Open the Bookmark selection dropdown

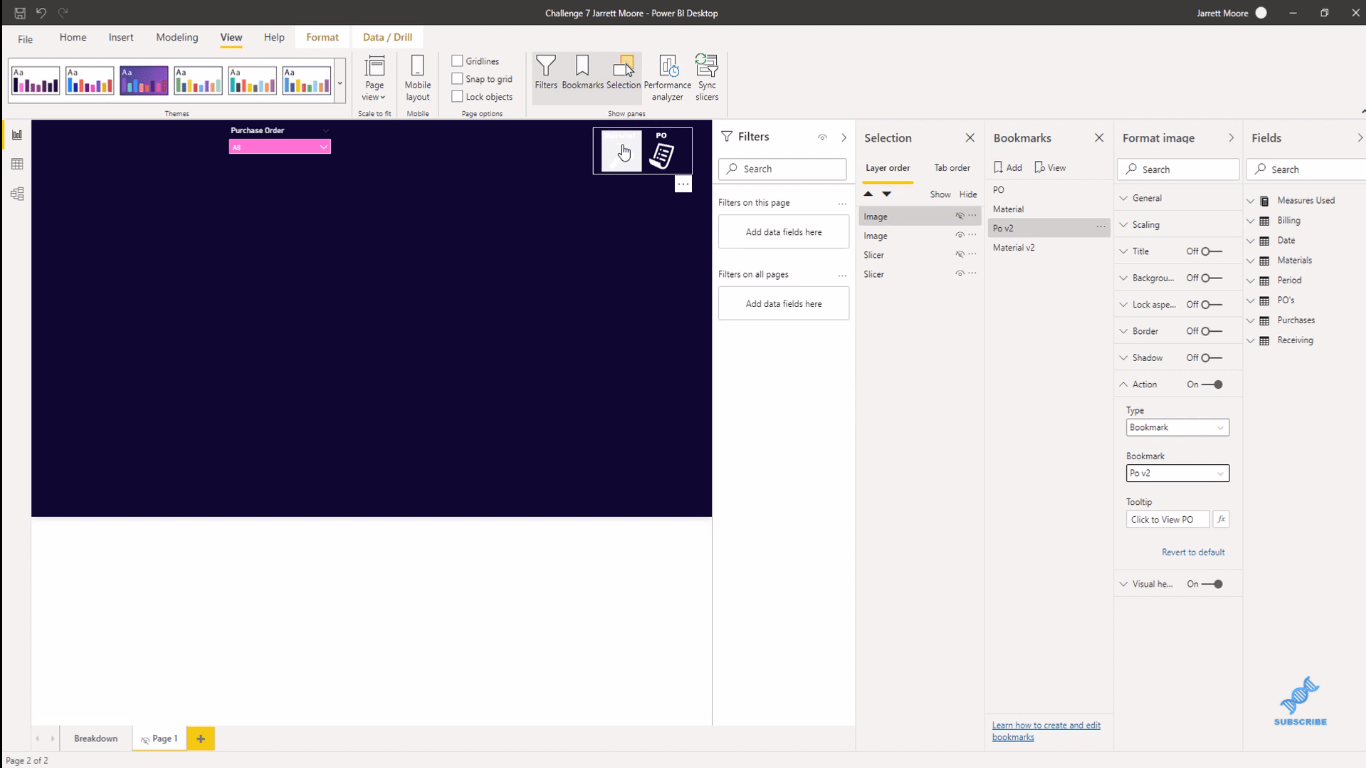1177,474
